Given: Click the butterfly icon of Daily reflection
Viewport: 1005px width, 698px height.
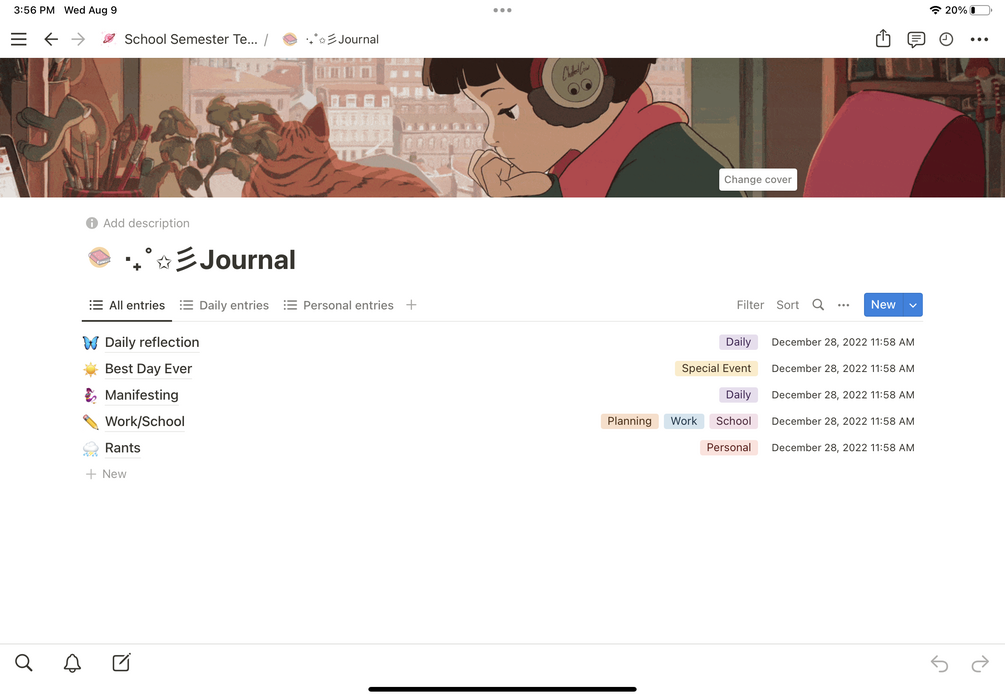Looking at the screenshot, I should pos(90,342).
